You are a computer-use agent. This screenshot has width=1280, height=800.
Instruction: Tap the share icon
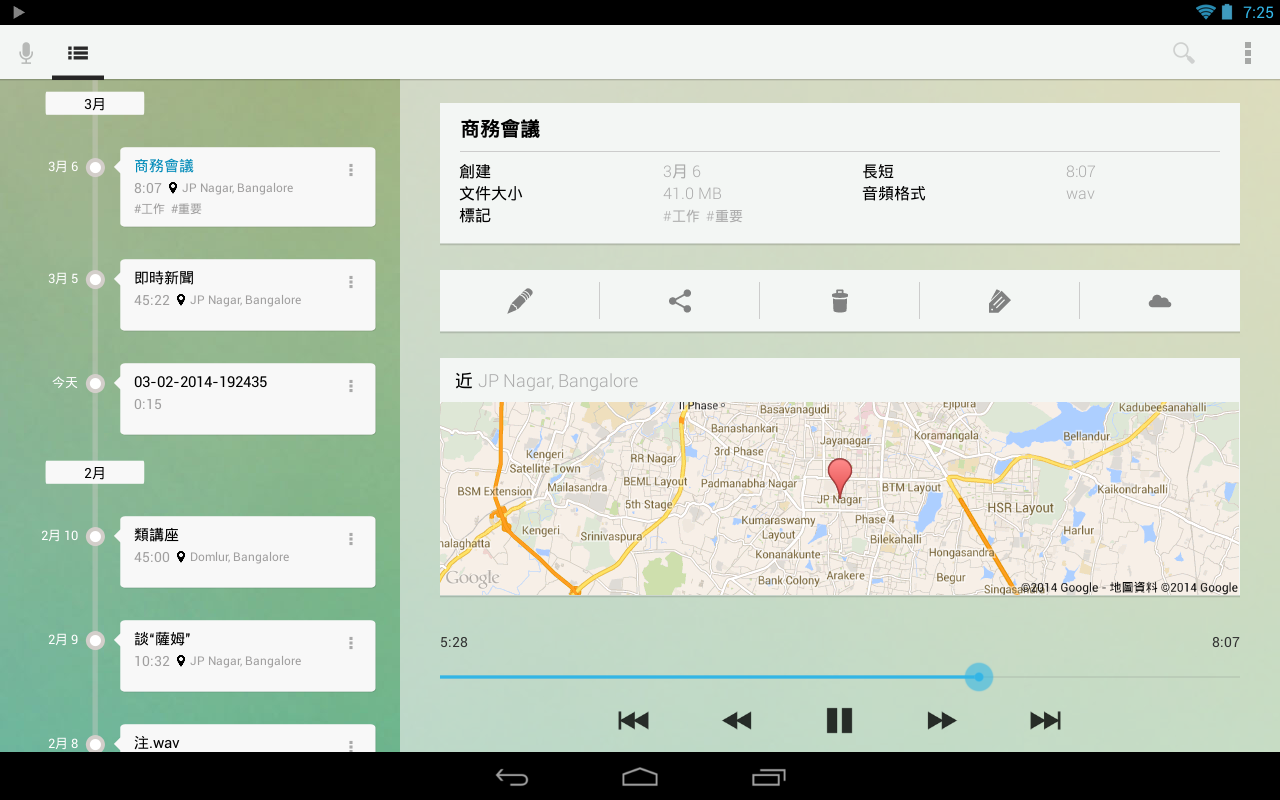click(680, 301)
